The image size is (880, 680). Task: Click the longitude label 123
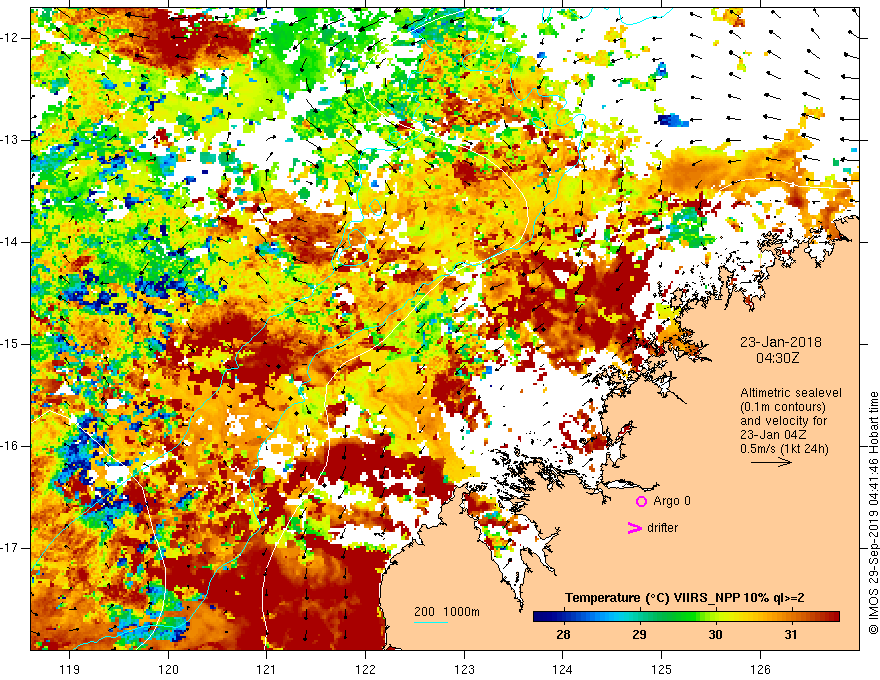(x=464, y=669)
